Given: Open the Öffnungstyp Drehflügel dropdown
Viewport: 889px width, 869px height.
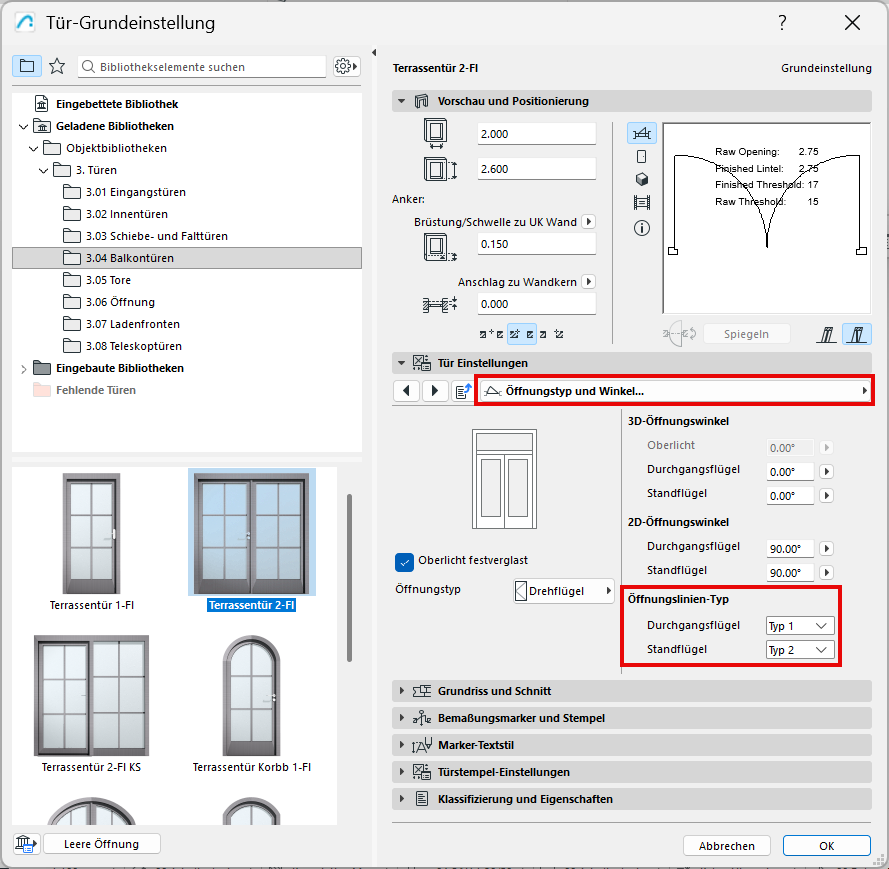Looking at the screenshot, I should tap(564, 591).
